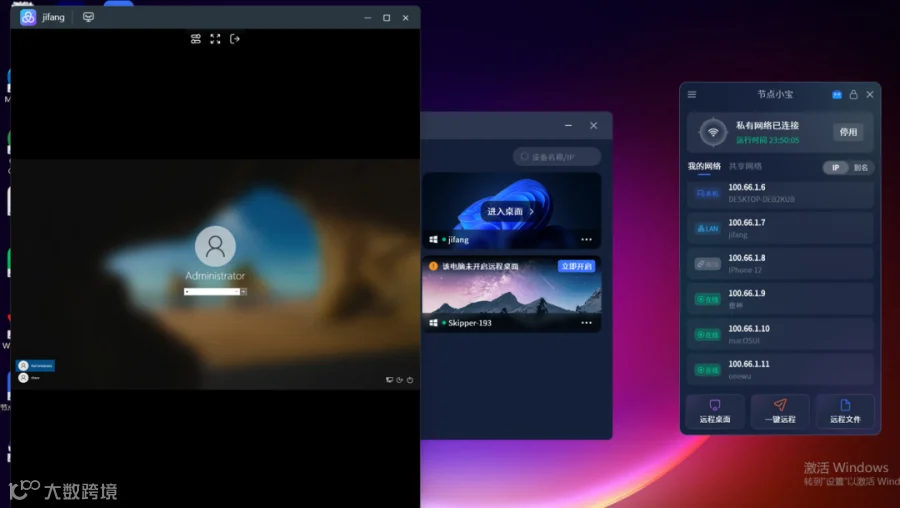
Task: Click the offline badge on 100.66.1.8
Action: tap(707, 264)
